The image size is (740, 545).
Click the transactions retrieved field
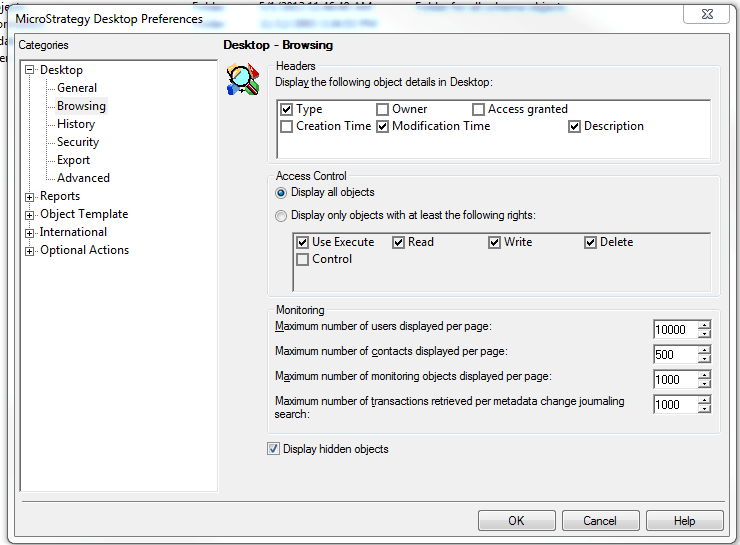[x=675, y=404]
